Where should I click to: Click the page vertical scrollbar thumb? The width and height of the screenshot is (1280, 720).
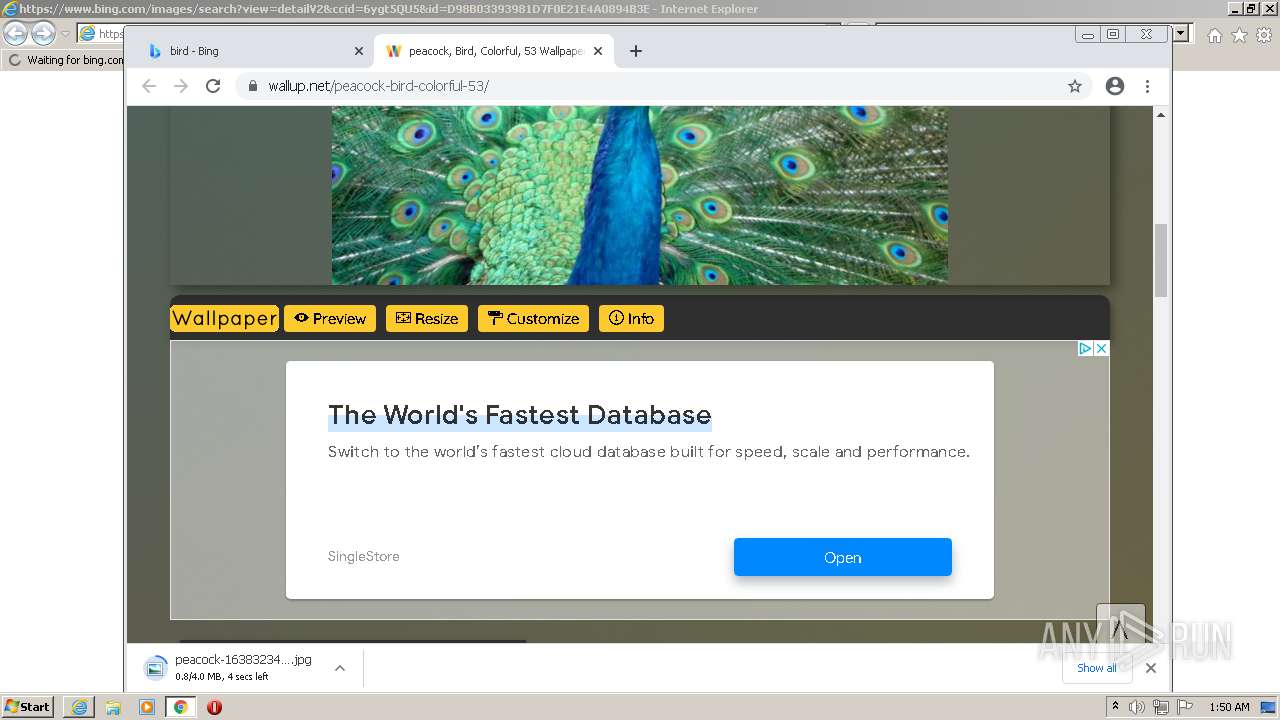1161,260
